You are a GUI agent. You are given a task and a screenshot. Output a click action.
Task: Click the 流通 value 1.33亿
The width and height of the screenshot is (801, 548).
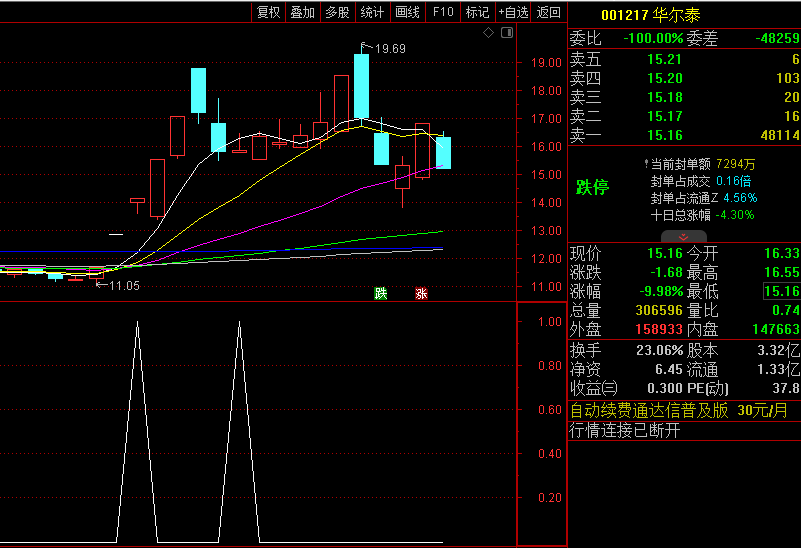[778, 369]
